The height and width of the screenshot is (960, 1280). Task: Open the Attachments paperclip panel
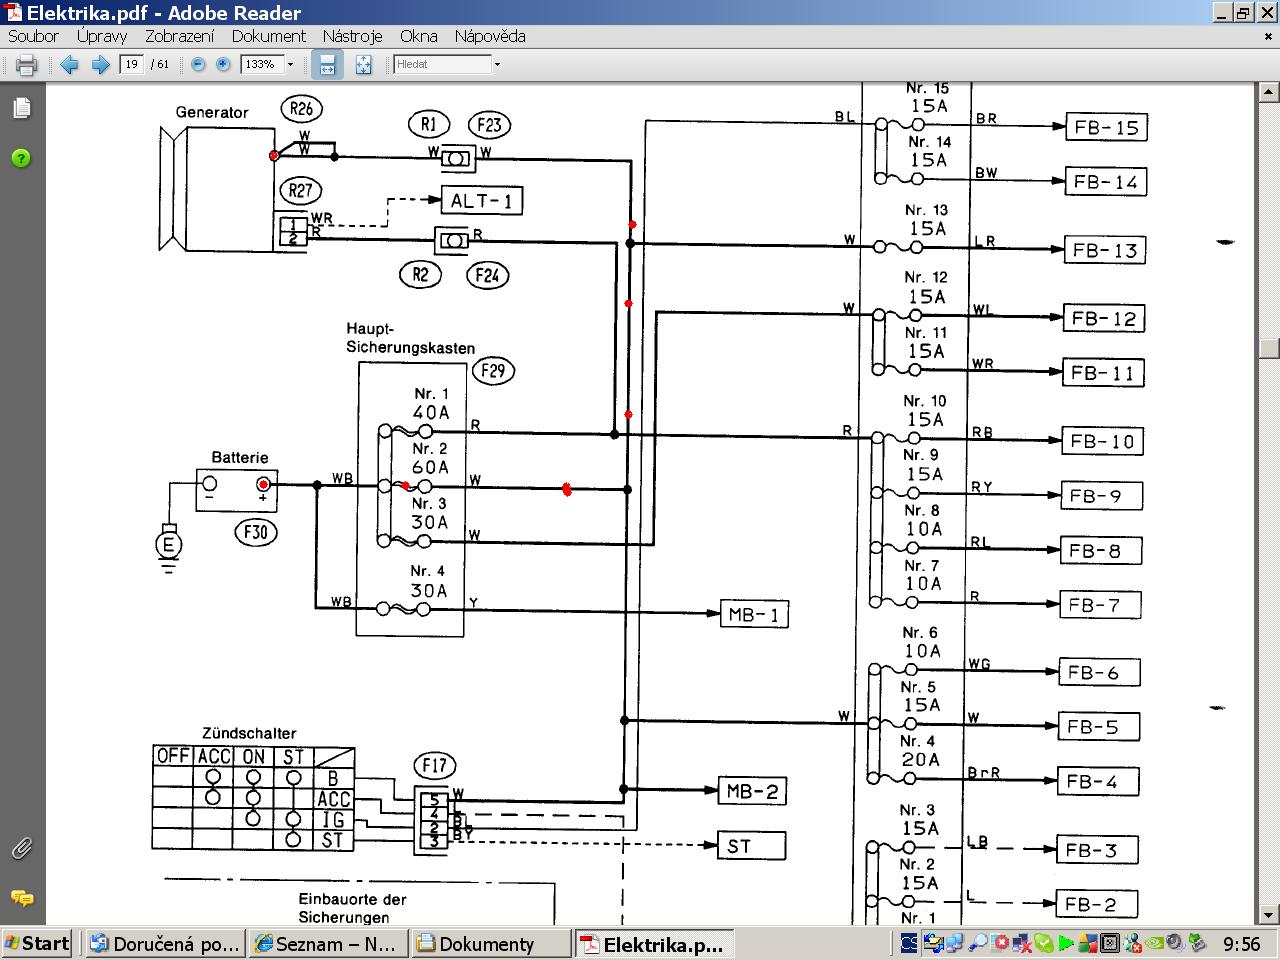point(22,848)
